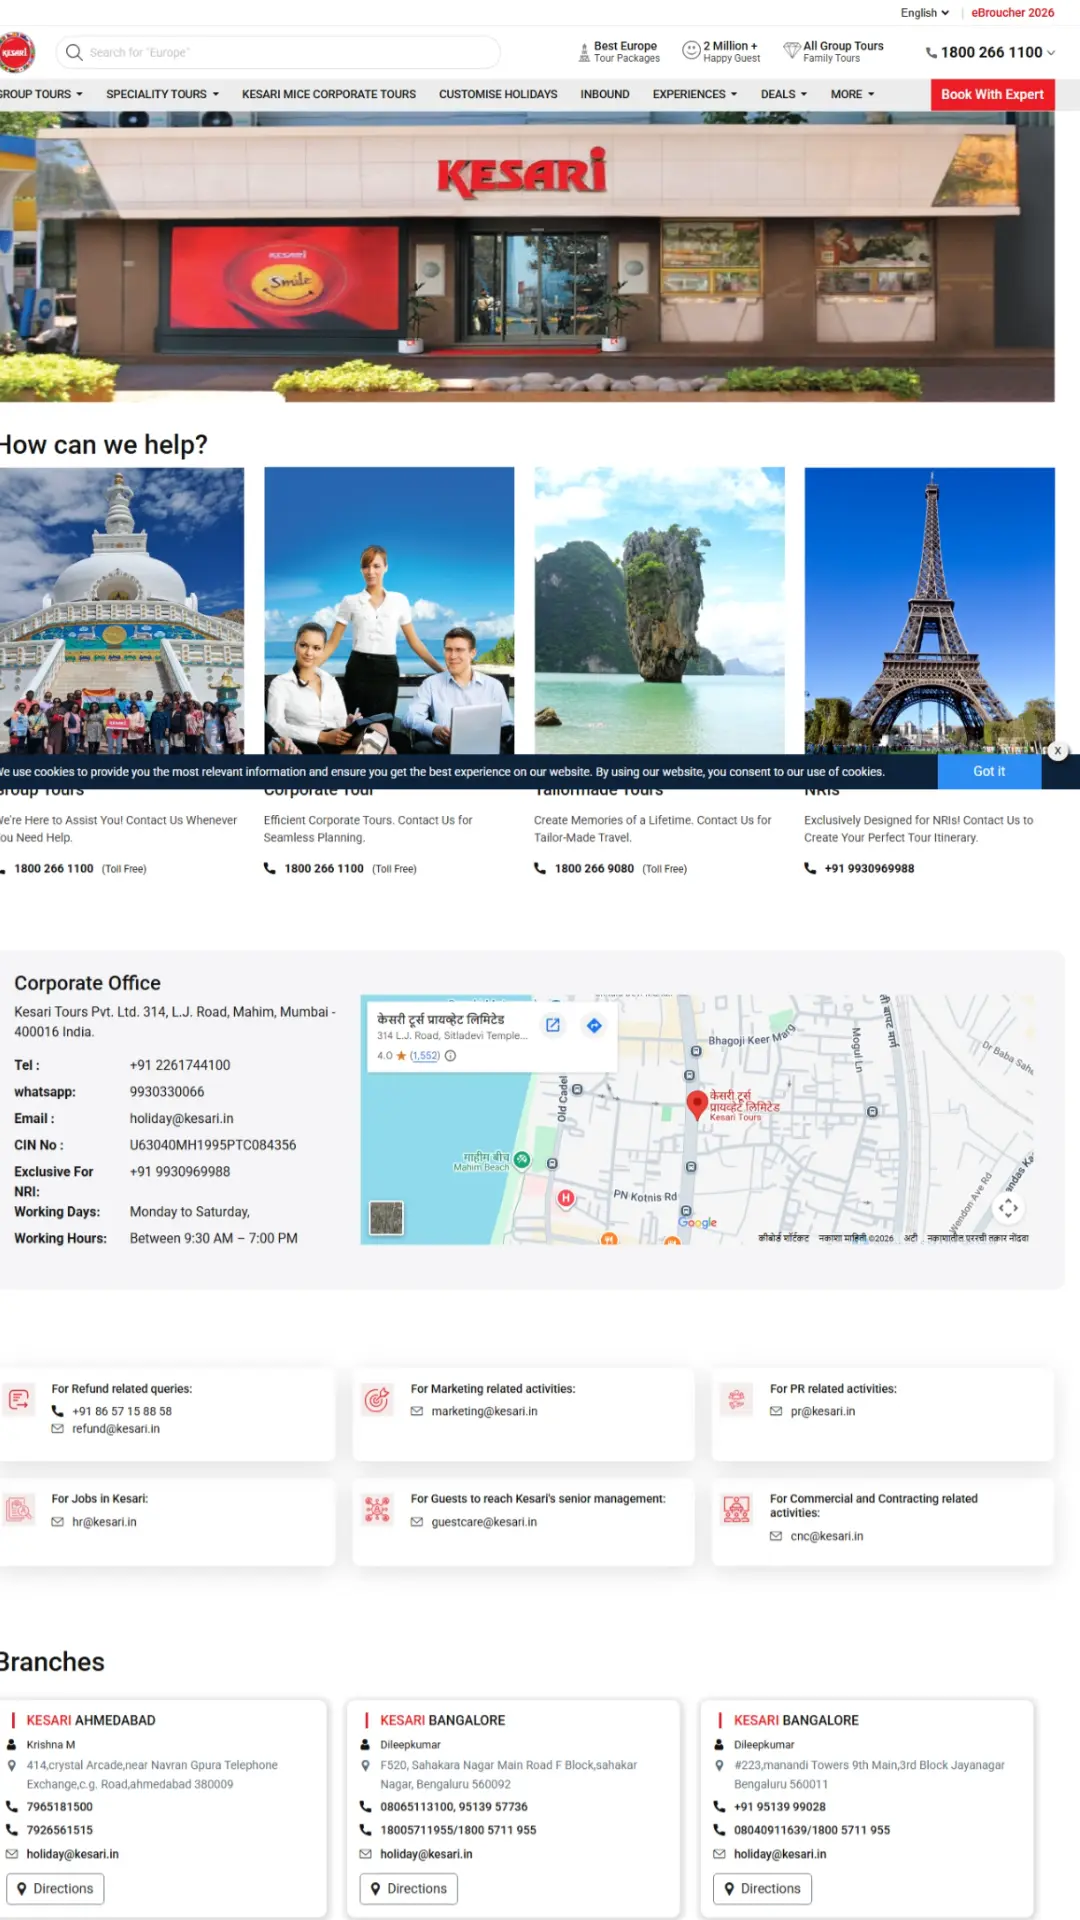Image resolution: width=1080 pixels, height=1920 pixels.
Task: Expand the Group Tours menu
Action: pos(41,94)
